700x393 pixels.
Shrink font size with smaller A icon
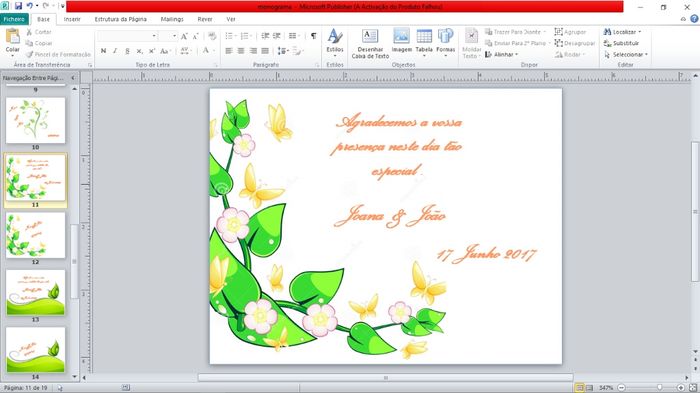tap(196, 36)
